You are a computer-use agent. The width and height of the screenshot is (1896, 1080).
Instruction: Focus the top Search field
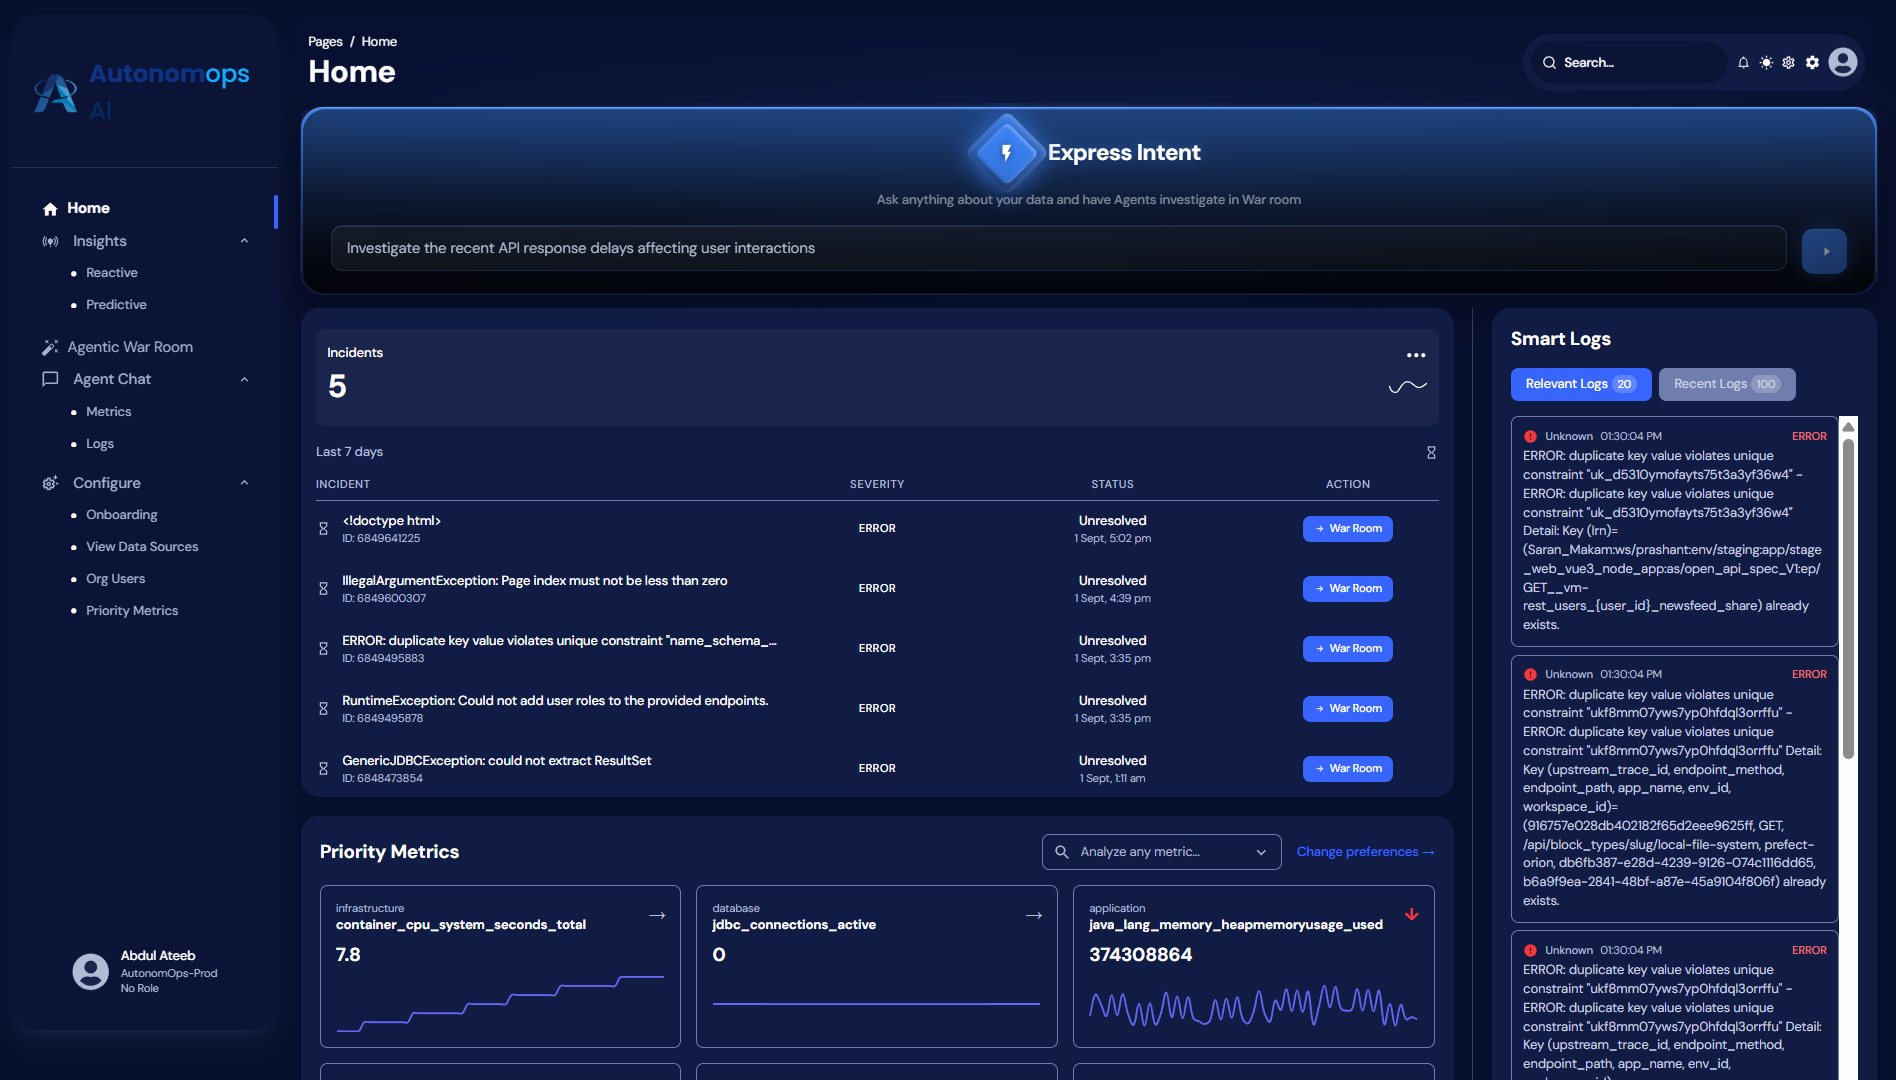pyautogui.click(x=1630, y=63)
